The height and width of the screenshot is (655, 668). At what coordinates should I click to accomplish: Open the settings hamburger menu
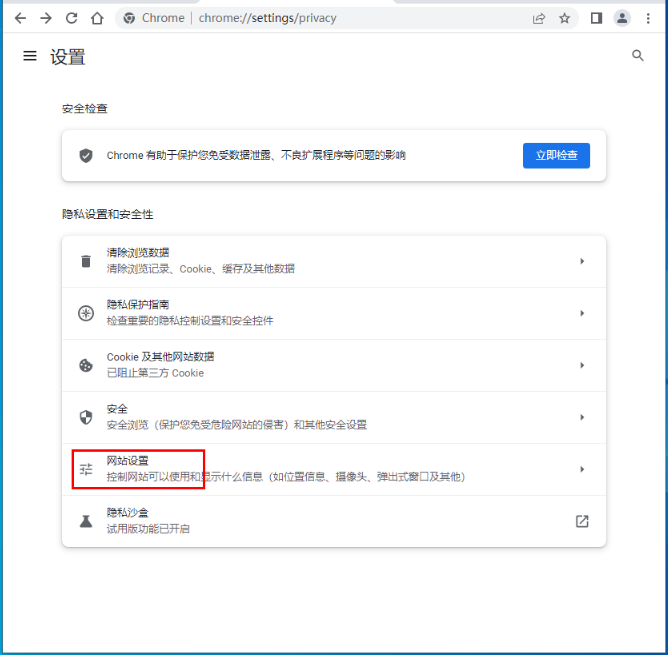tap(30, 55)
